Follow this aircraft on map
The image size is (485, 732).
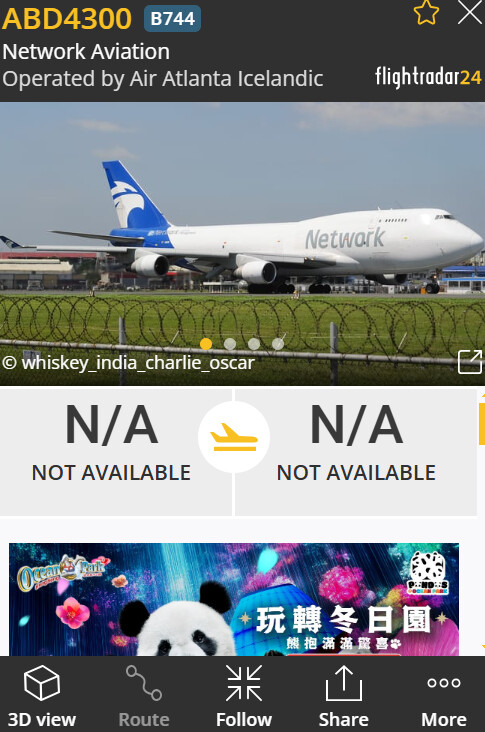[244, 696]
